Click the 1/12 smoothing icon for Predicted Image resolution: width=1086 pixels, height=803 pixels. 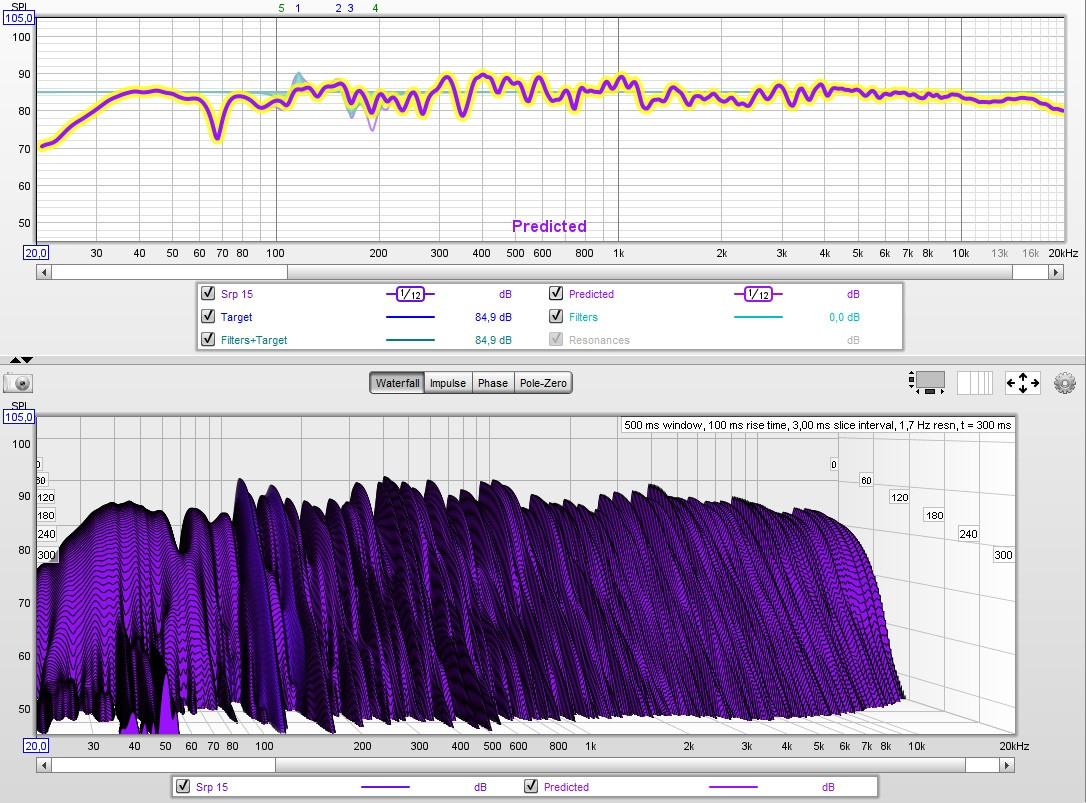[x=758, y=294]
